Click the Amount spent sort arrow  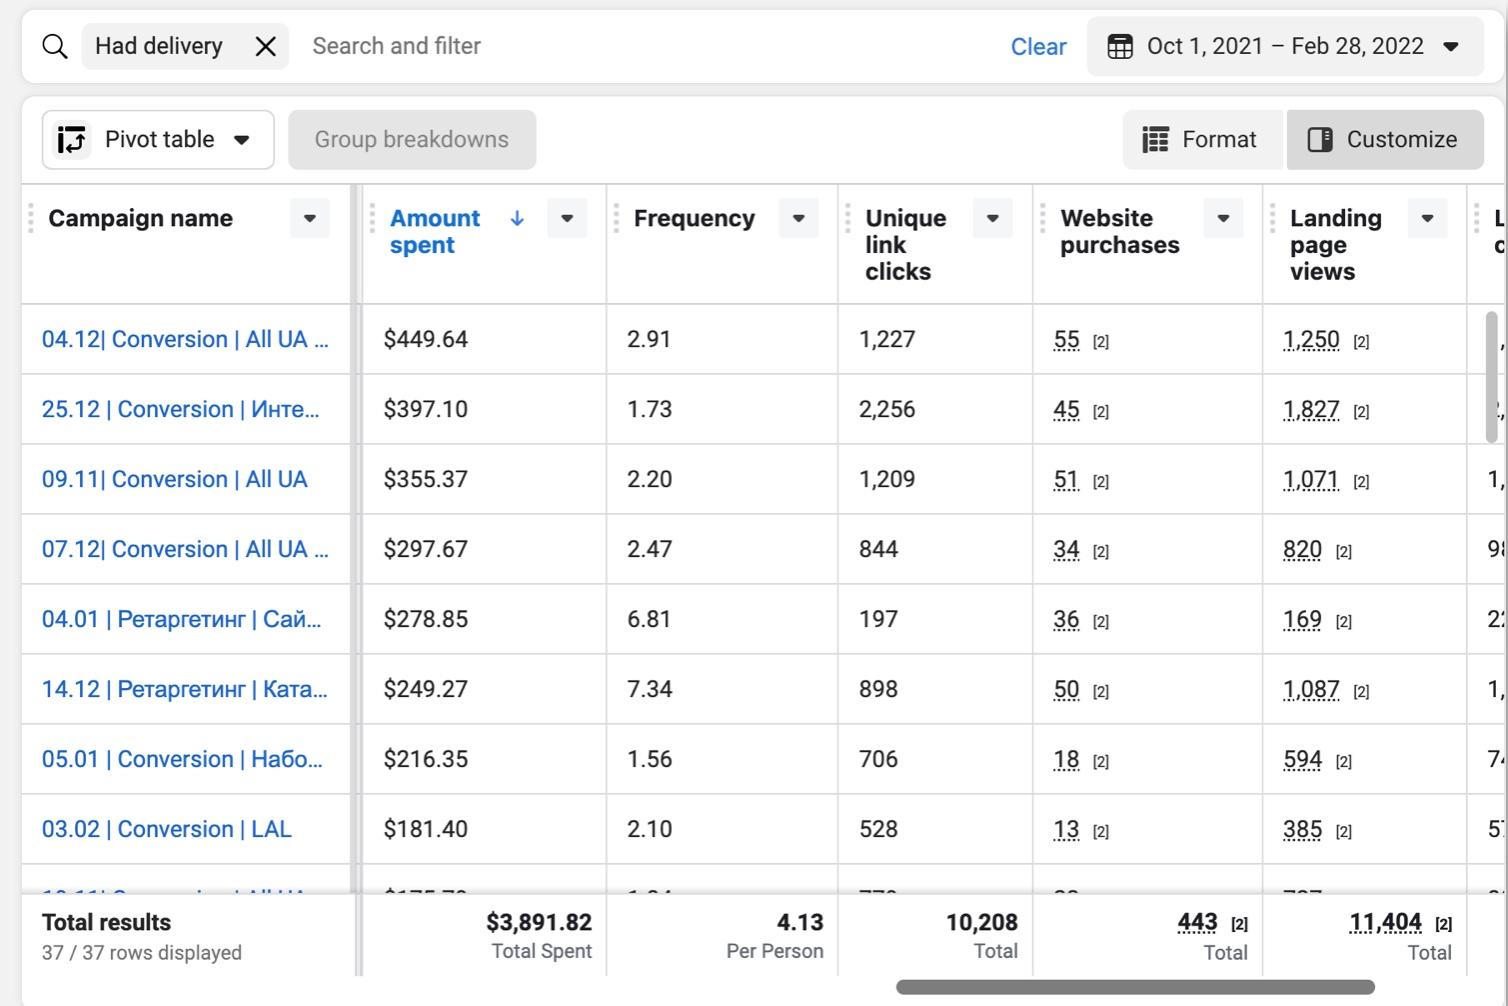tap(517, 219)
